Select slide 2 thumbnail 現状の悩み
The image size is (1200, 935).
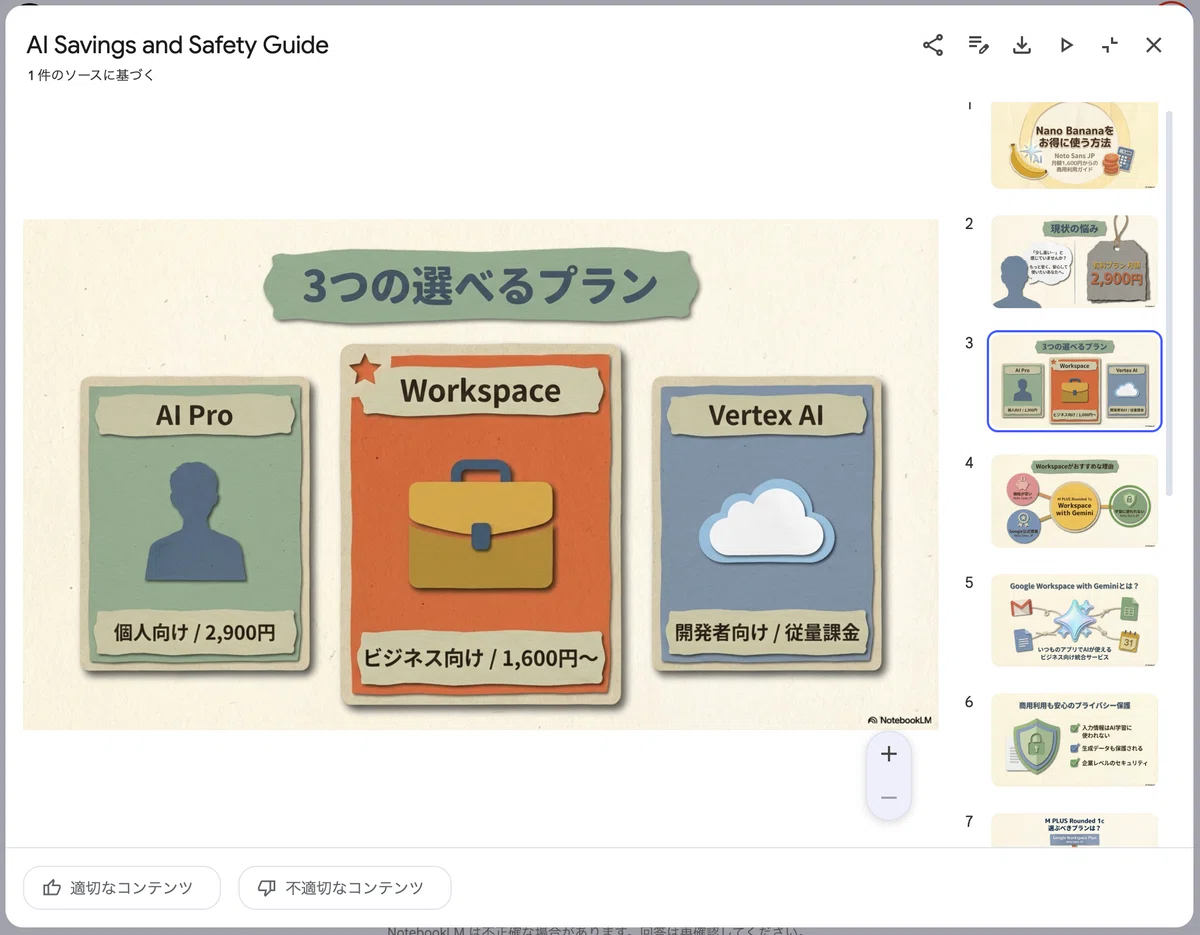pyautogui.click(x=1075, y=262)
